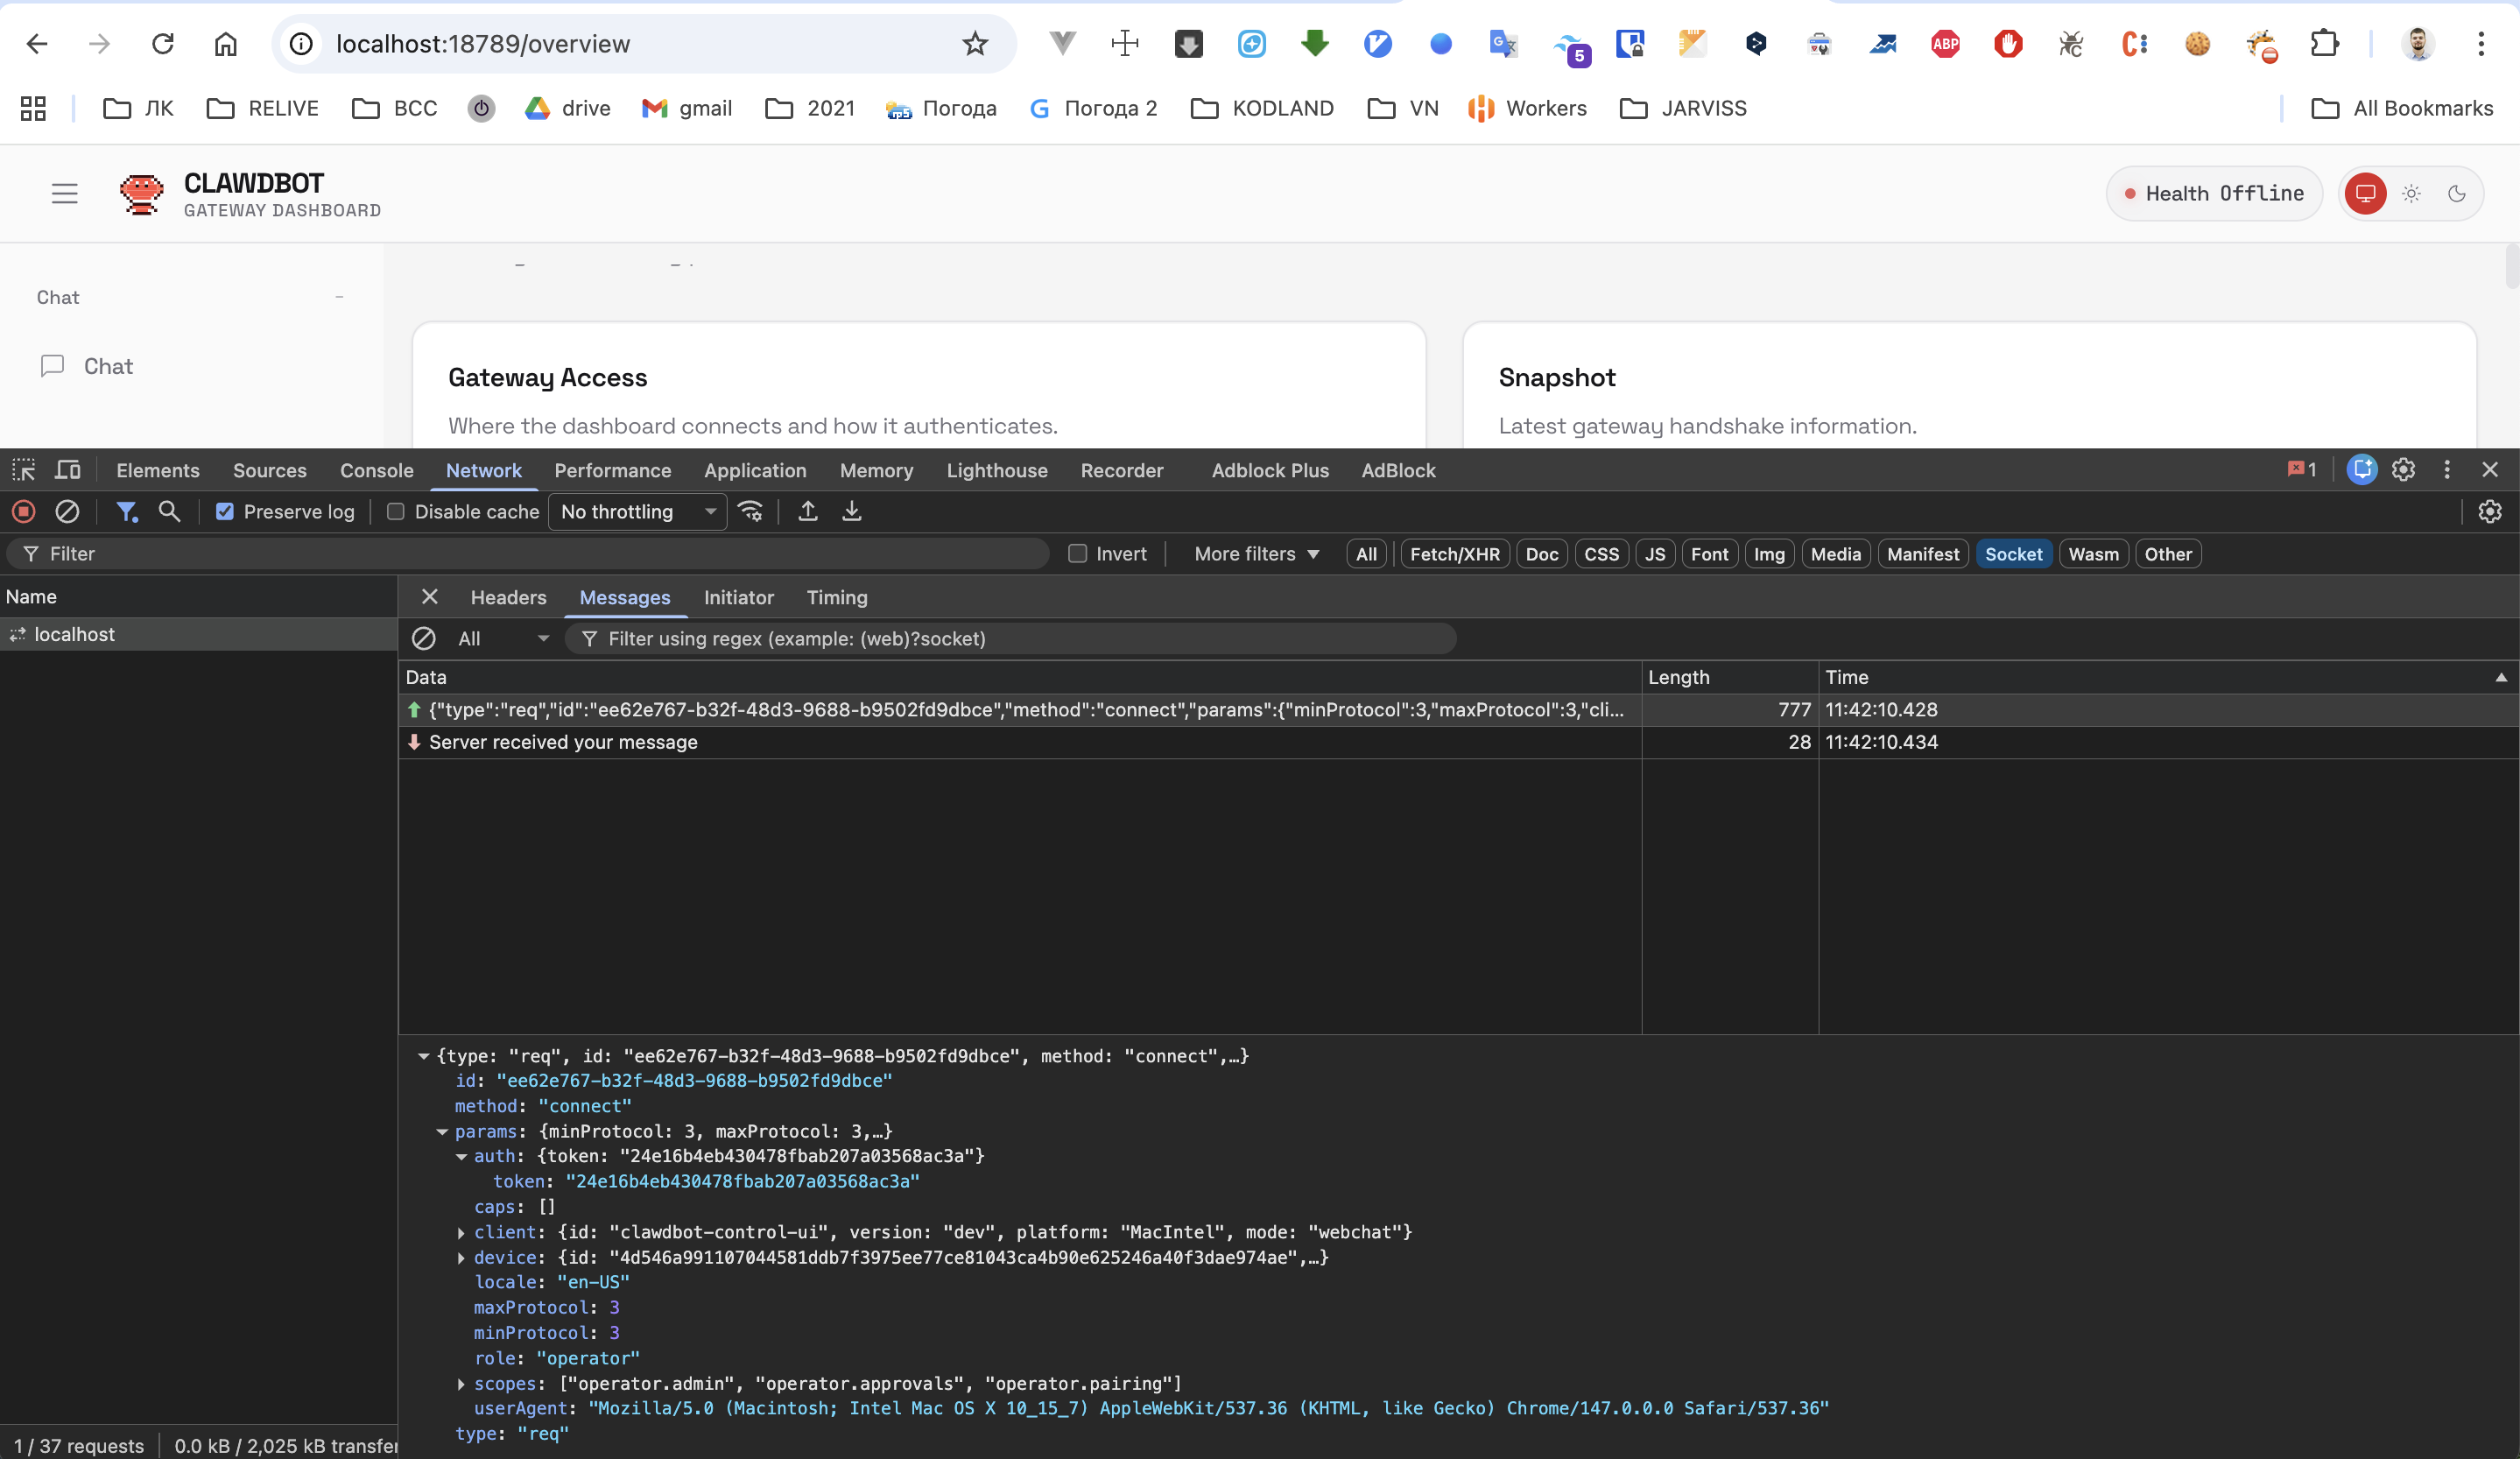2520x1459 pixels.
Task: Open the KODLAND bookmarks folder
Action: tap(1262, 108)
